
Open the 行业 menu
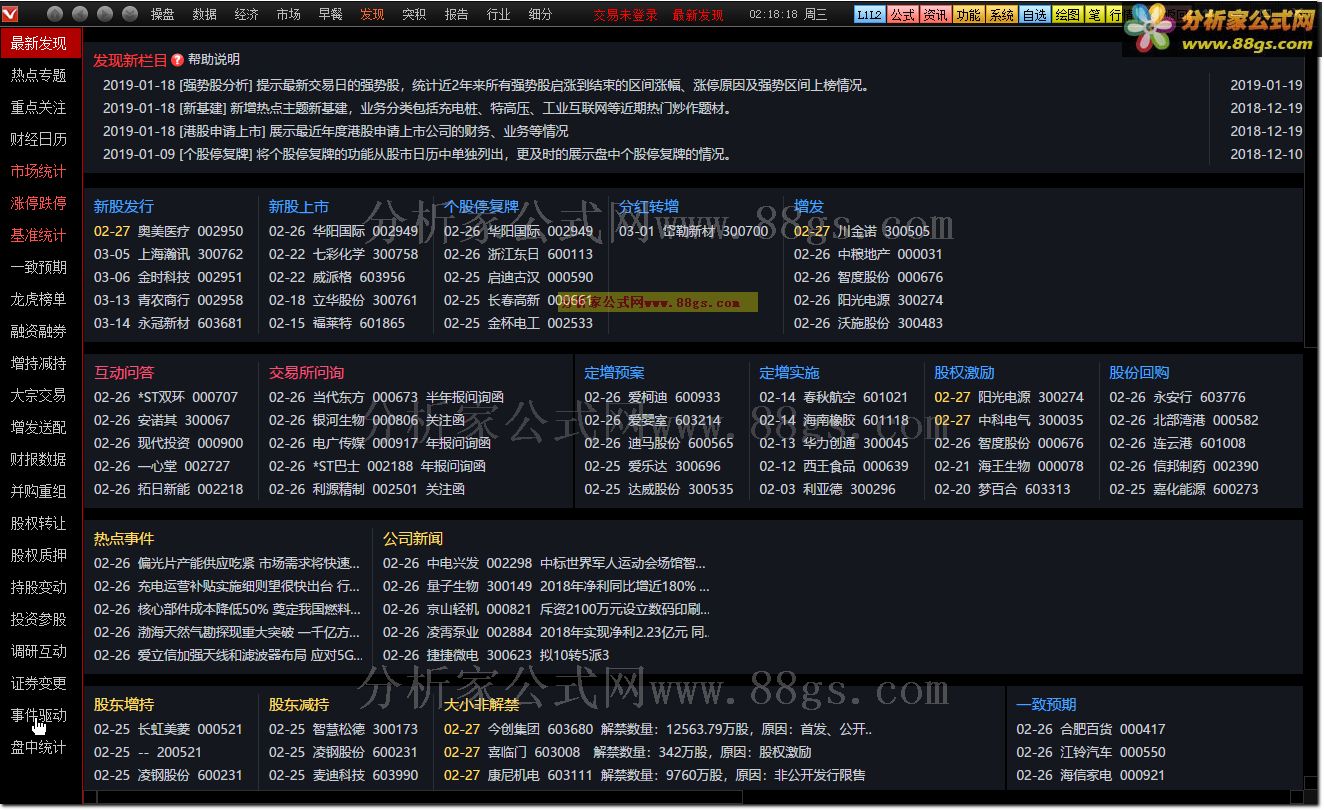(498, 15)
